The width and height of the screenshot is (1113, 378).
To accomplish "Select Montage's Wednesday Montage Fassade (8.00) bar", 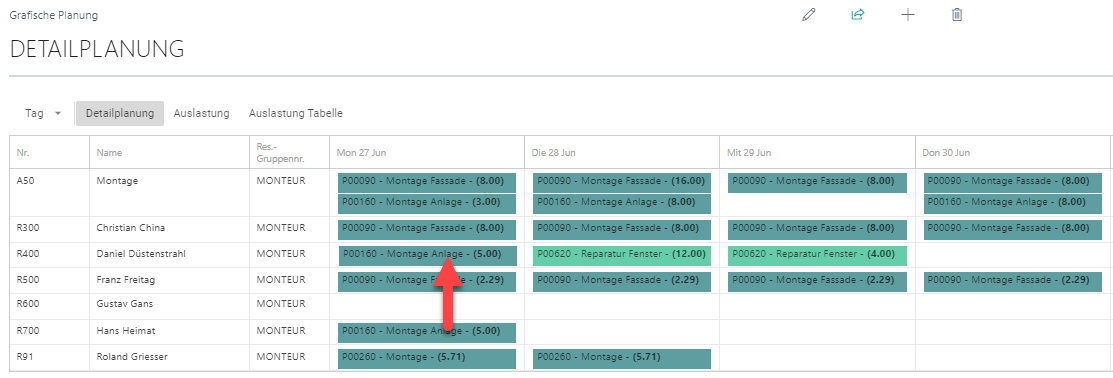I will point(817,182).
